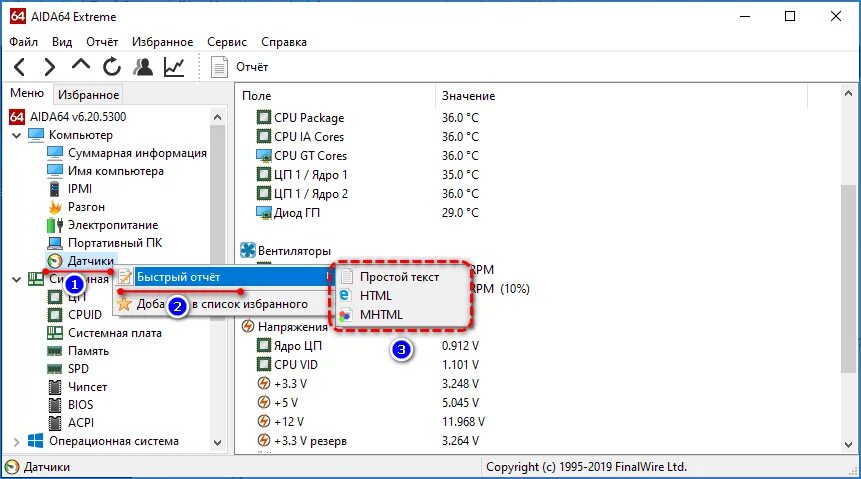Collapse the Системная плата category node
Image resolution: width=861 pixels, height=479 pixels.
(16, 279)
